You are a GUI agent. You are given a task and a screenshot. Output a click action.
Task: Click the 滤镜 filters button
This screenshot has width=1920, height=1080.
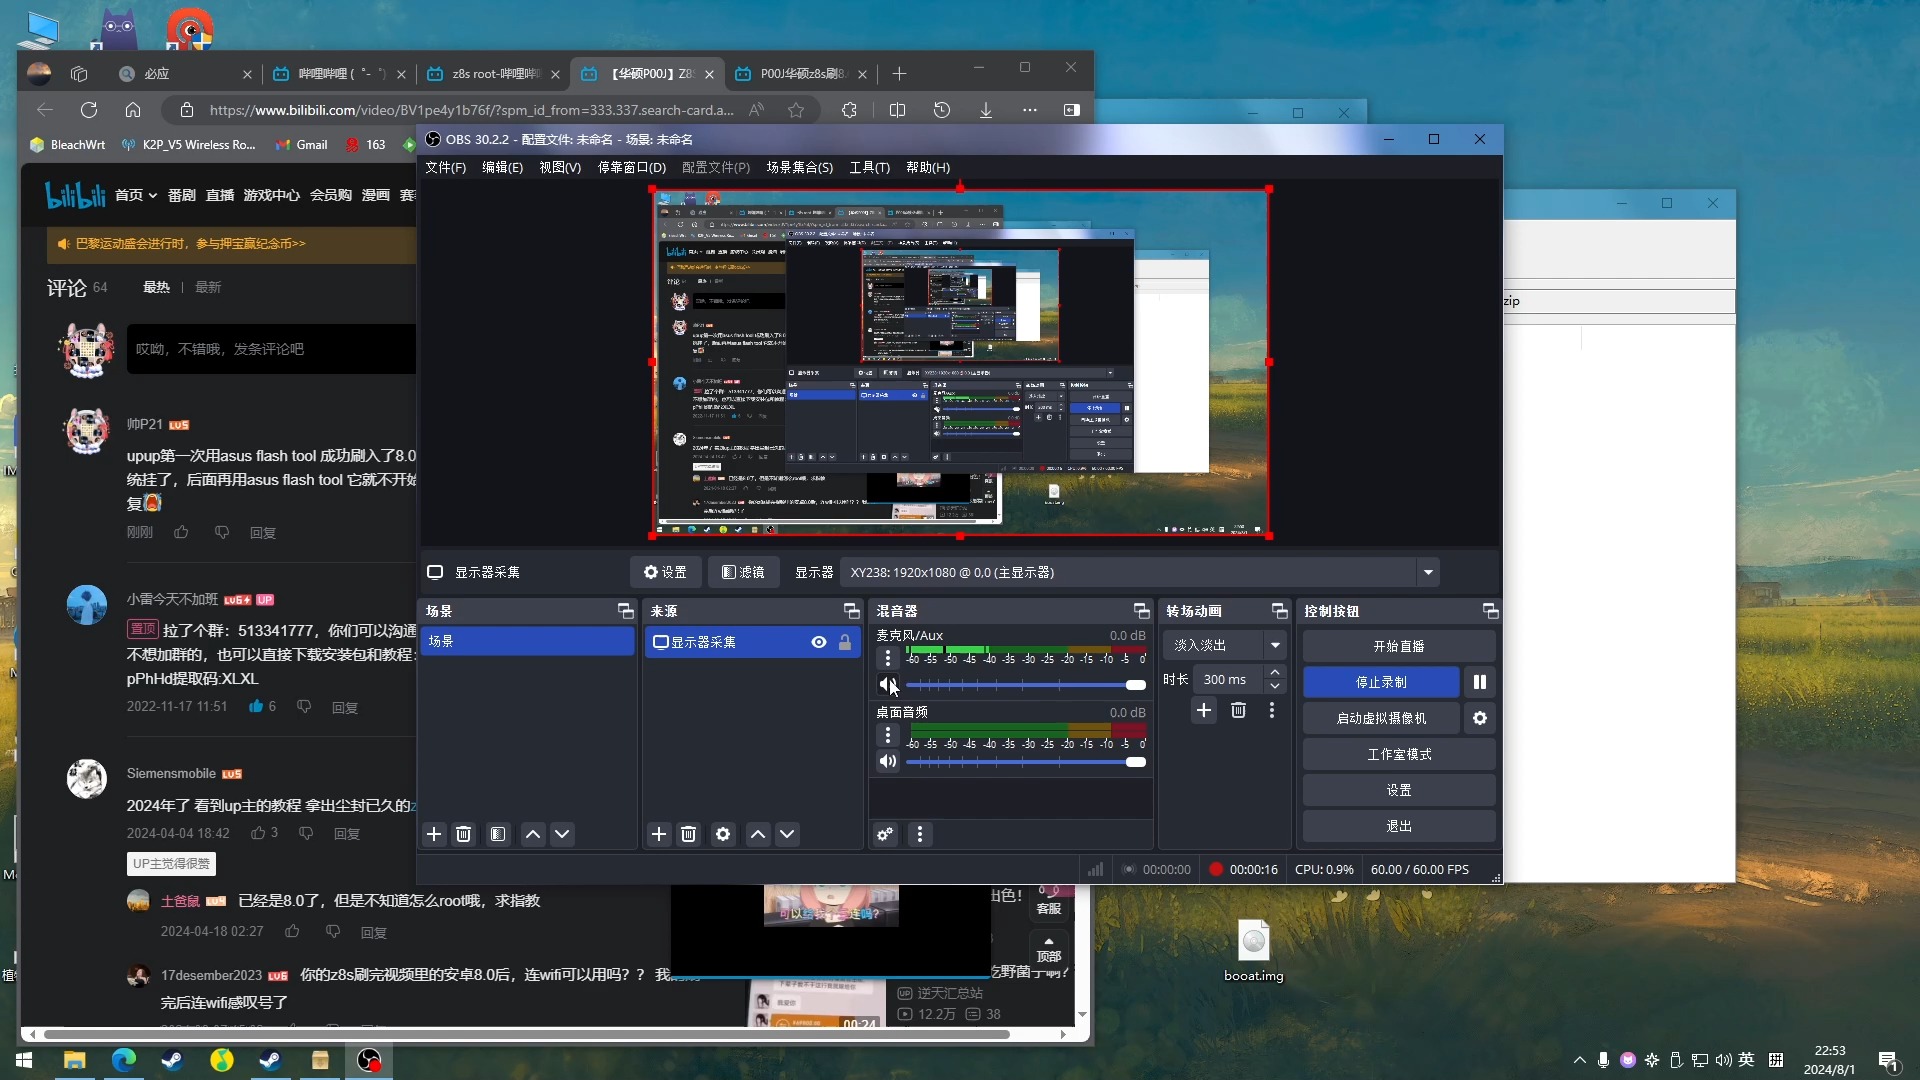point(743,572)
